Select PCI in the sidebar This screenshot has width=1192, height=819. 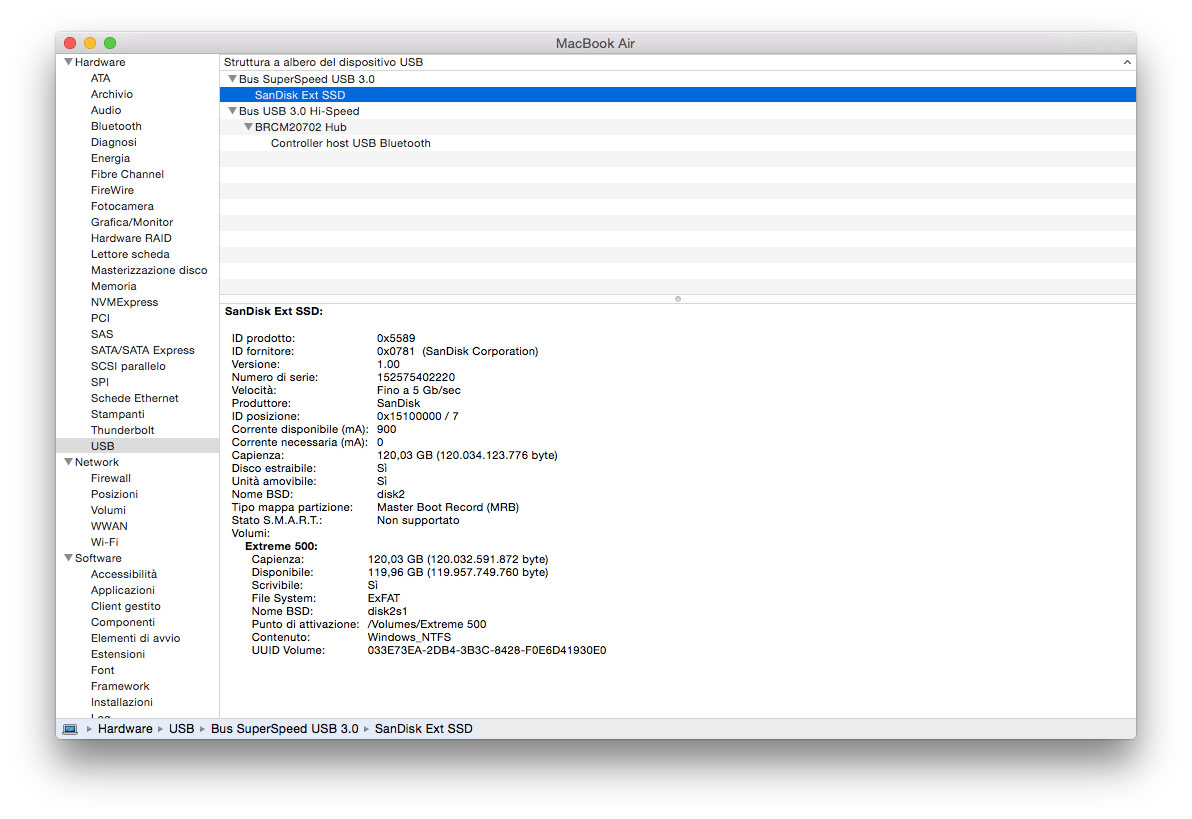point(100,318)
